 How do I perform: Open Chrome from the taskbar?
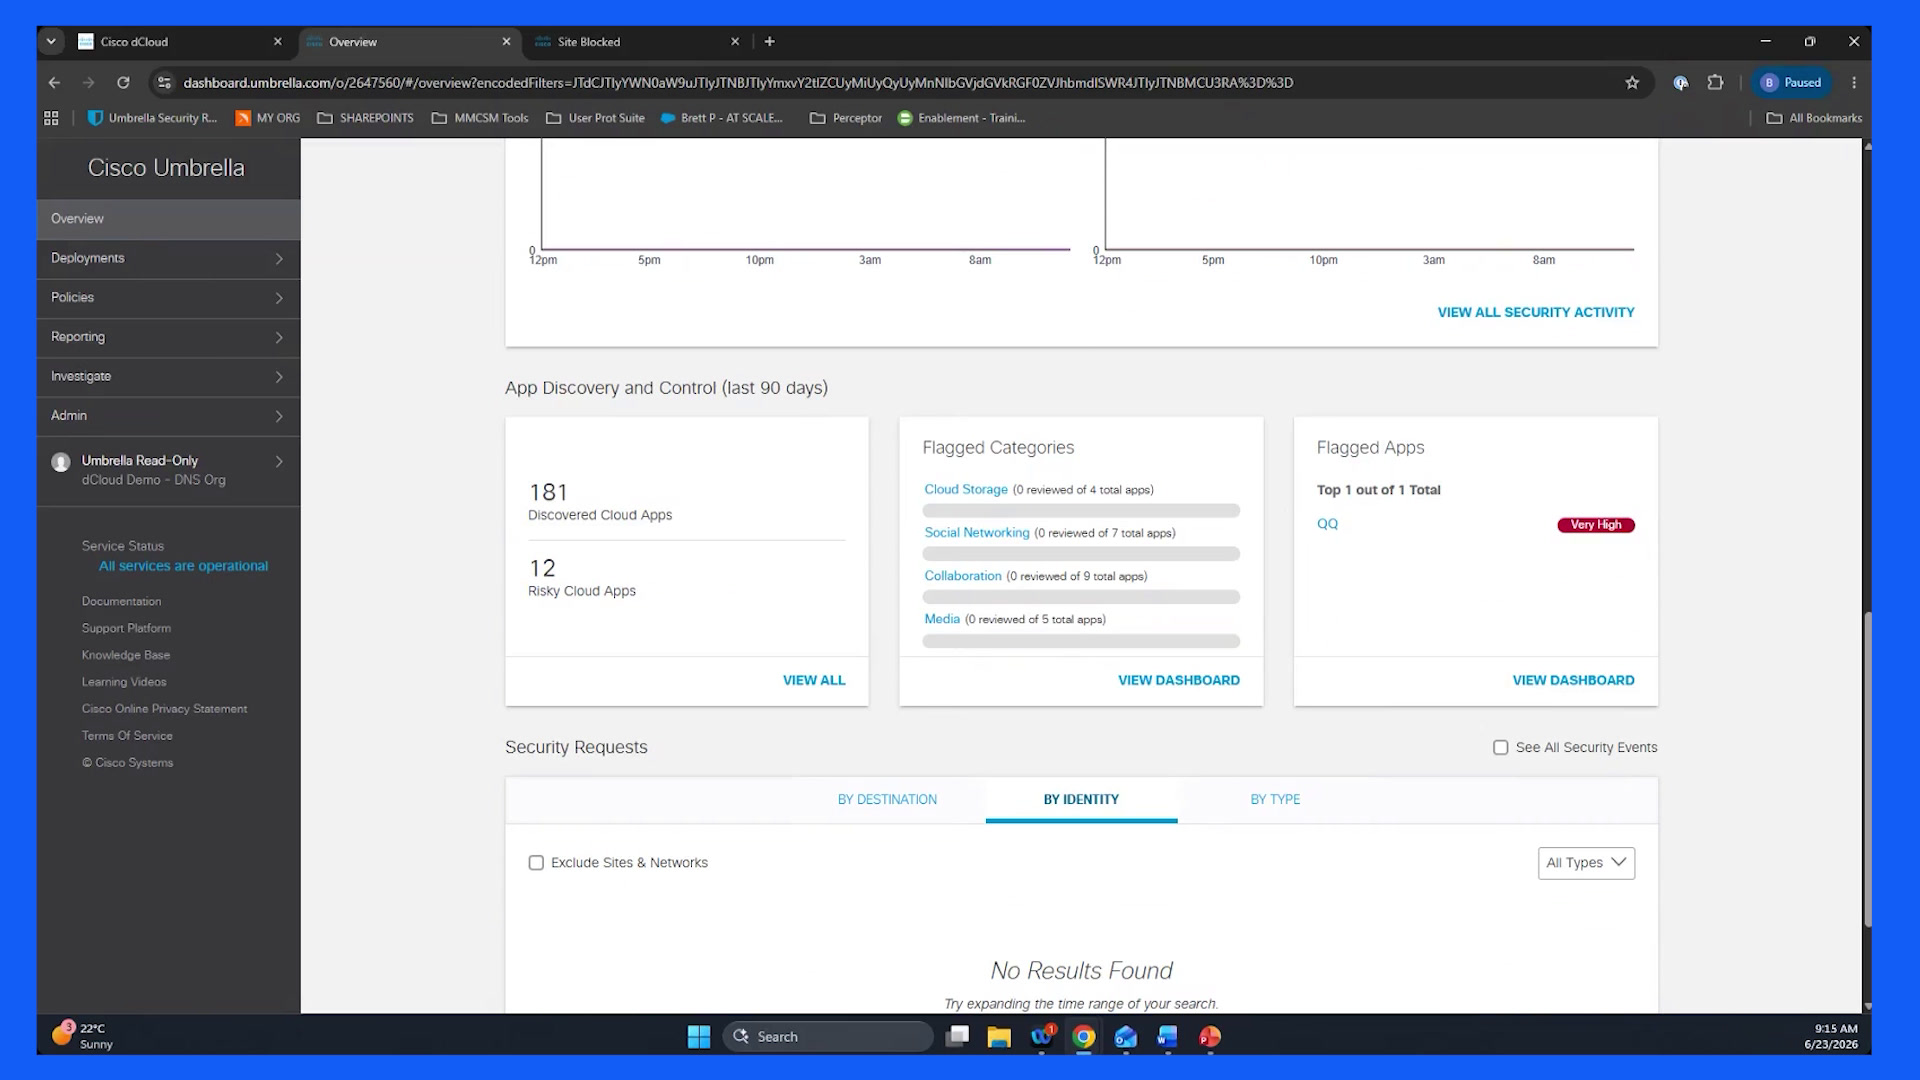[1083, 1037]
